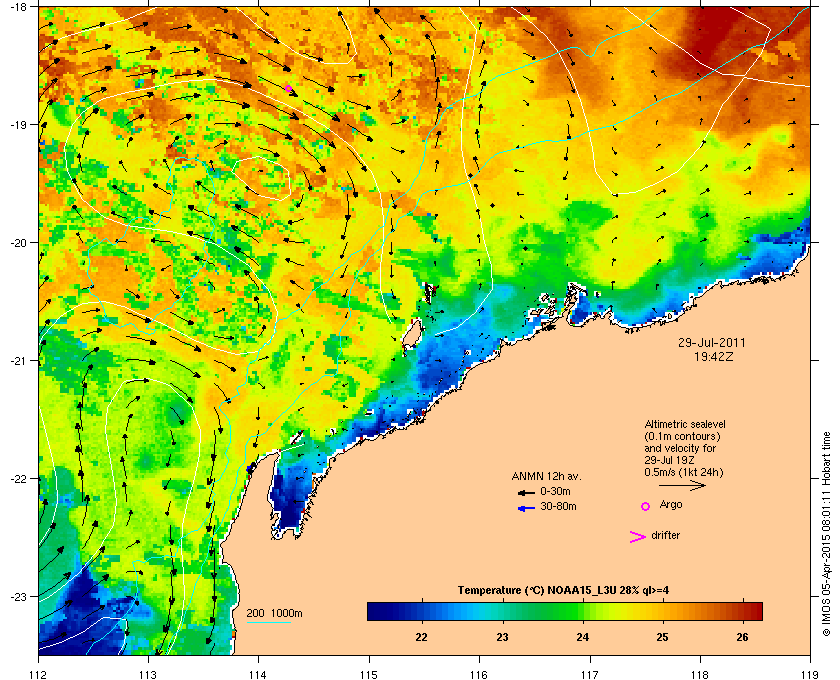Screen dimensions: 840x680
Task: Click the '0.5m/s (1kt 24h)' text
Action: click(x=684, y=473)
